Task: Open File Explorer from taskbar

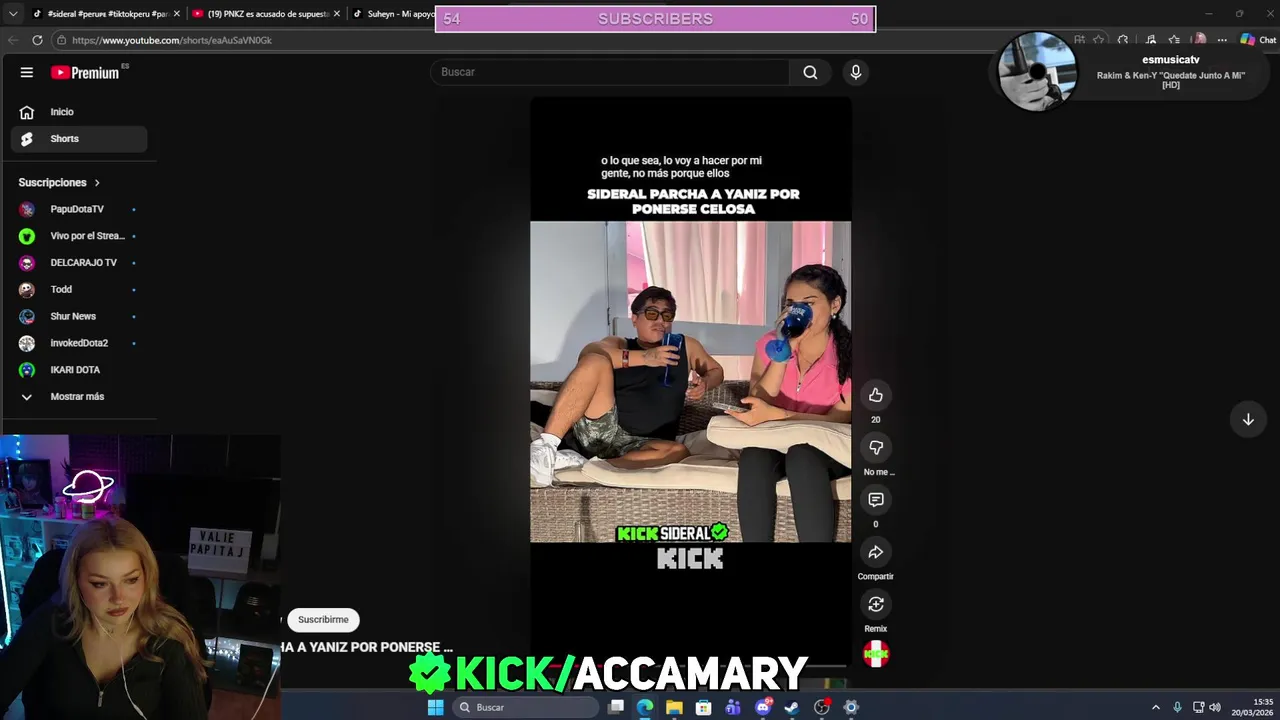Action: tap(675, 707)
